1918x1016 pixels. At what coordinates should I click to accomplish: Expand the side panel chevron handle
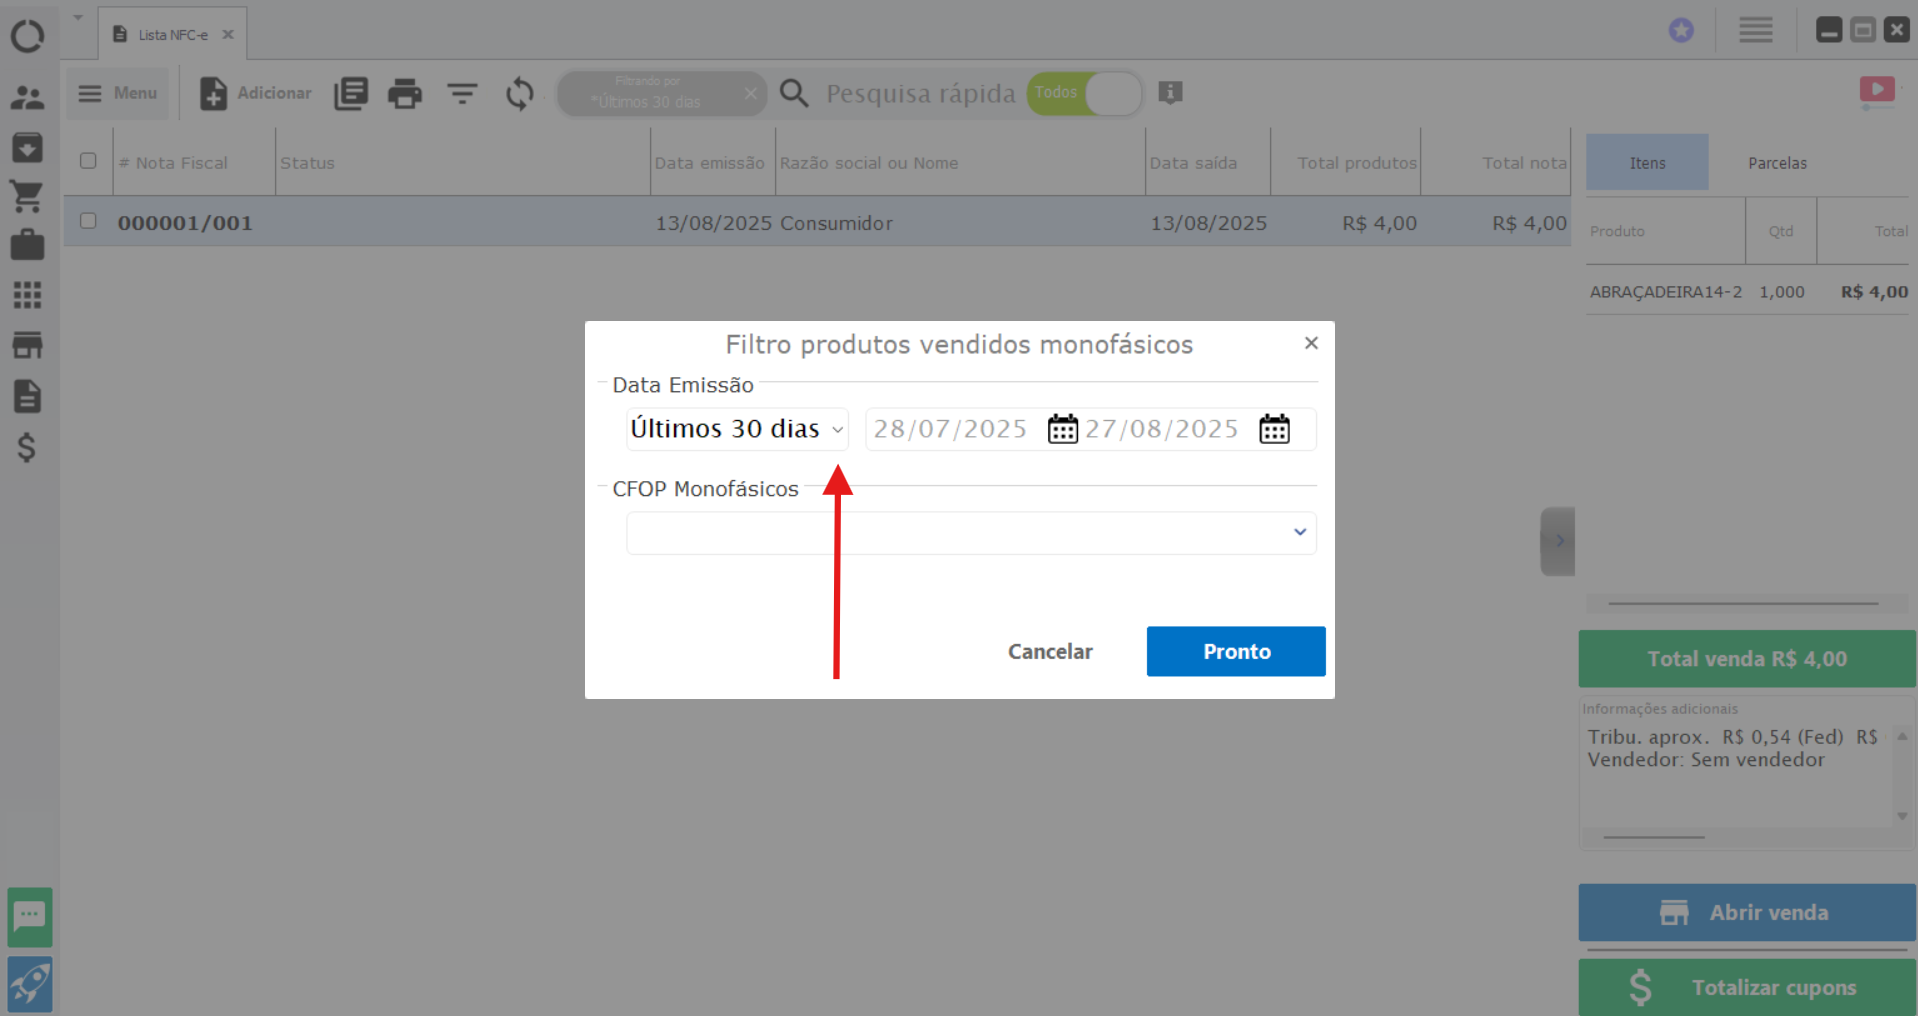(1557, 541)
